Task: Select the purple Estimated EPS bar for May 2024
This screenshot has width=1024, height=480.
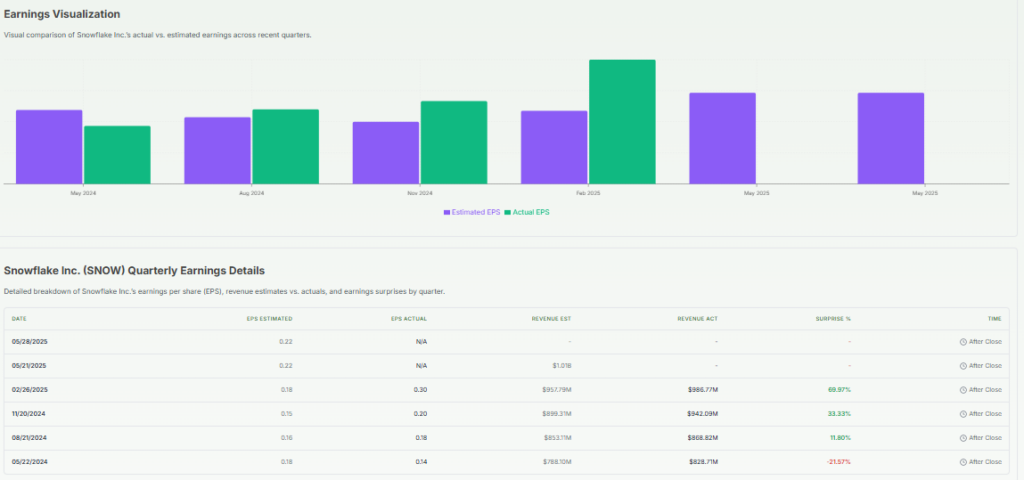Action: pyautogui.click(x=49, y=146)
